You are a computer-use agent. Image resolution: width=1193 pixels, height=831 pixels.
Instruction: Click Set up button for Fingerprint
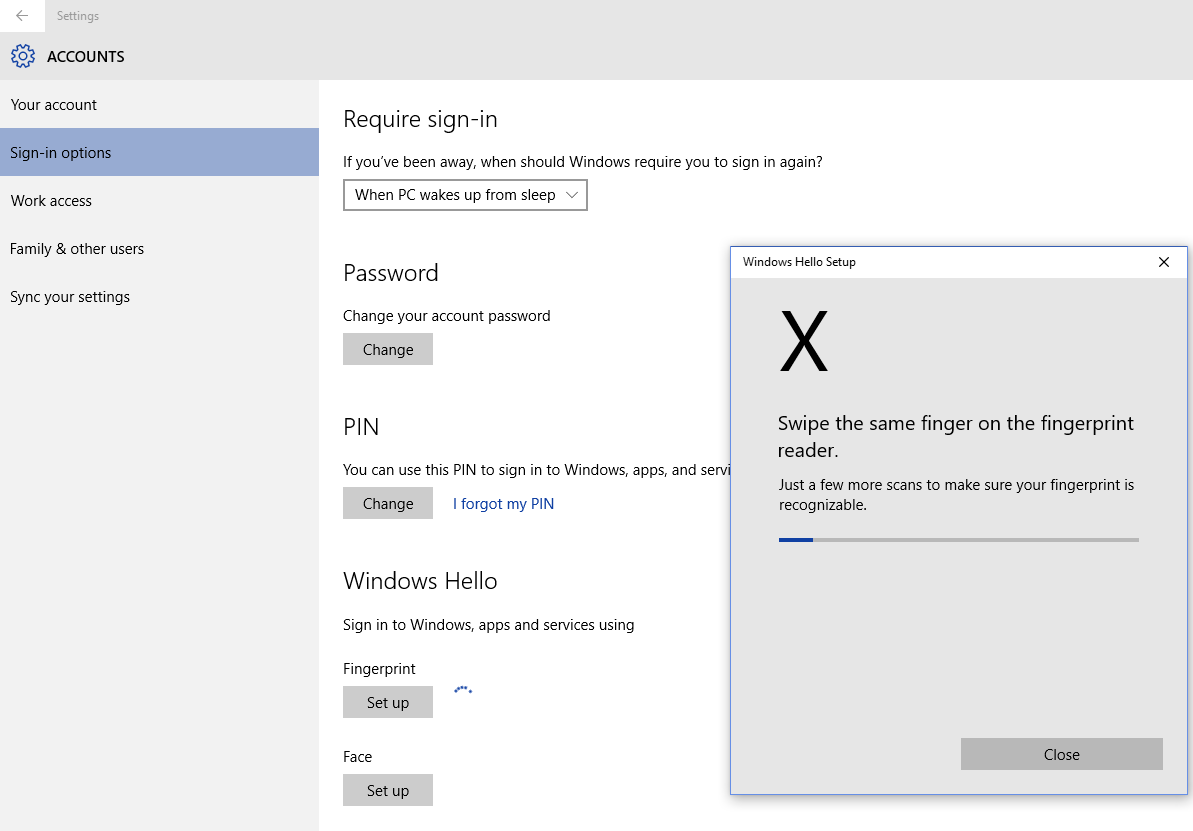(x=388, y=702)
